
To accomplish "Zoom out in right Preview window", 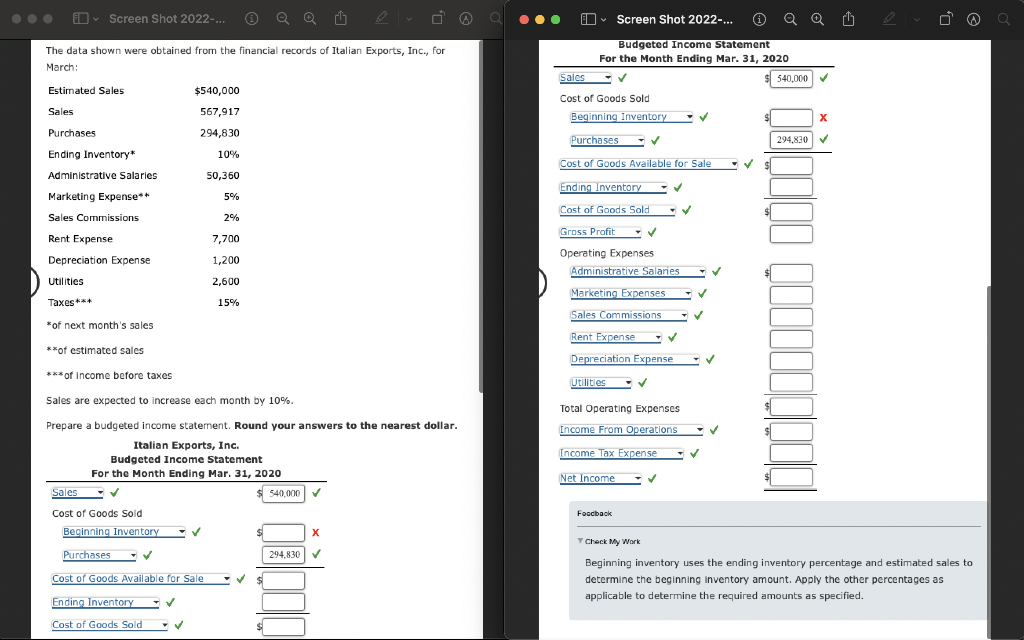I will click(790, 20).
